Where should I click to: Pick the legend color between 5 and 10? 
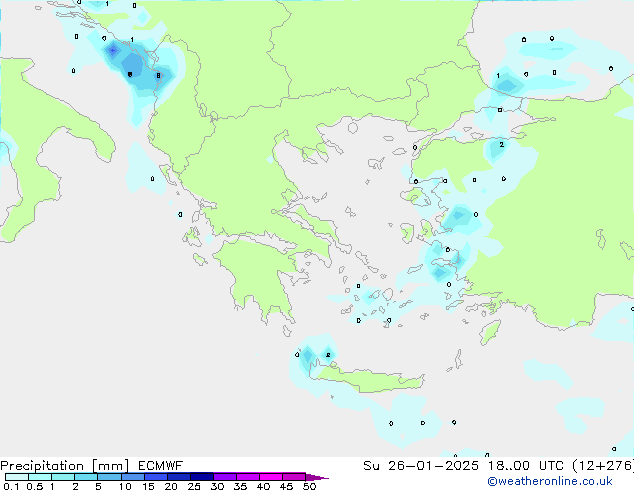point(110,477)
